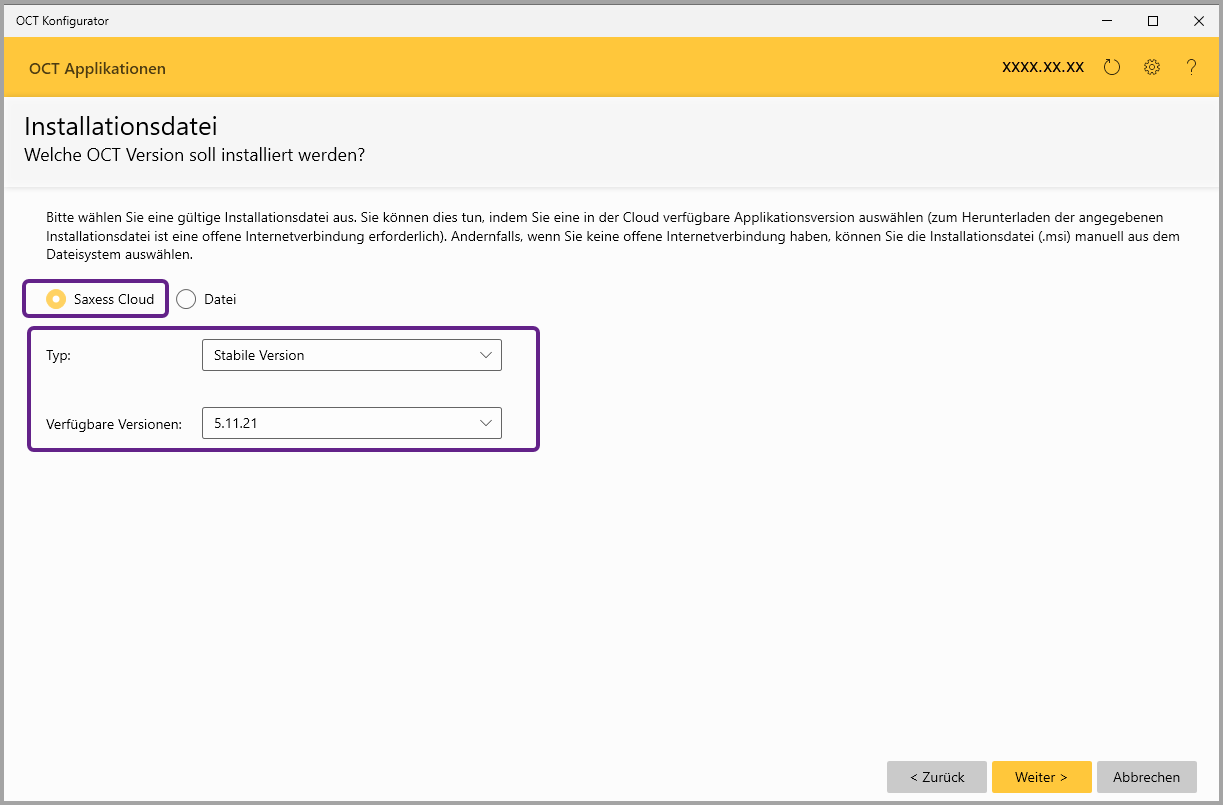This screenshot has height=805, width=1223.
Task: Click the OCT Applikationen header title
Action: 97,69
